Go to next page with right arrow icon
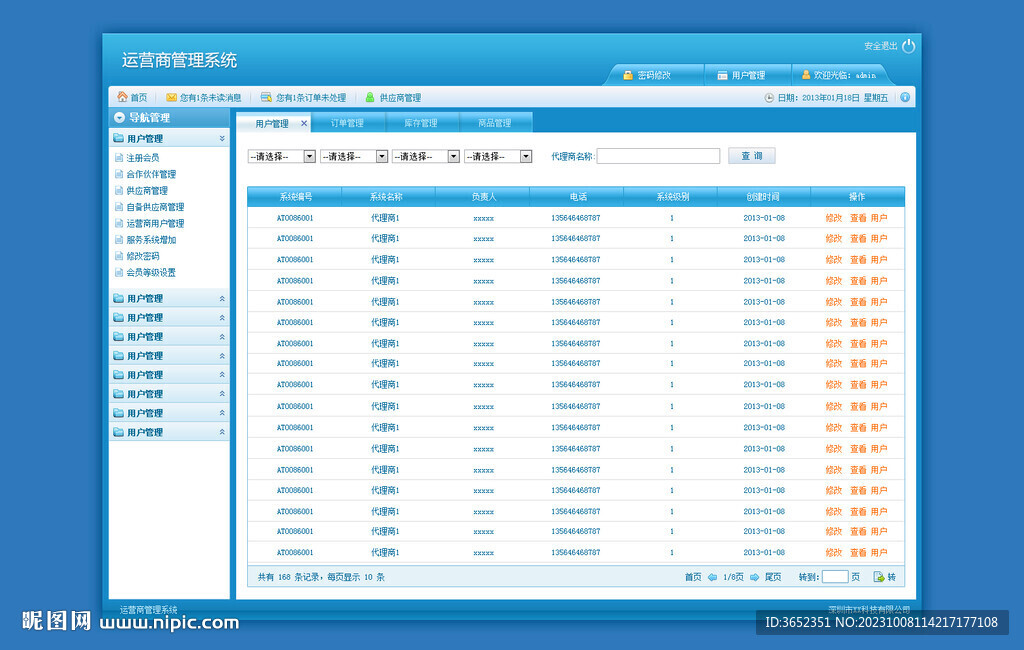The height and width of the screenshot is (650, 1024). coord(754,577)
